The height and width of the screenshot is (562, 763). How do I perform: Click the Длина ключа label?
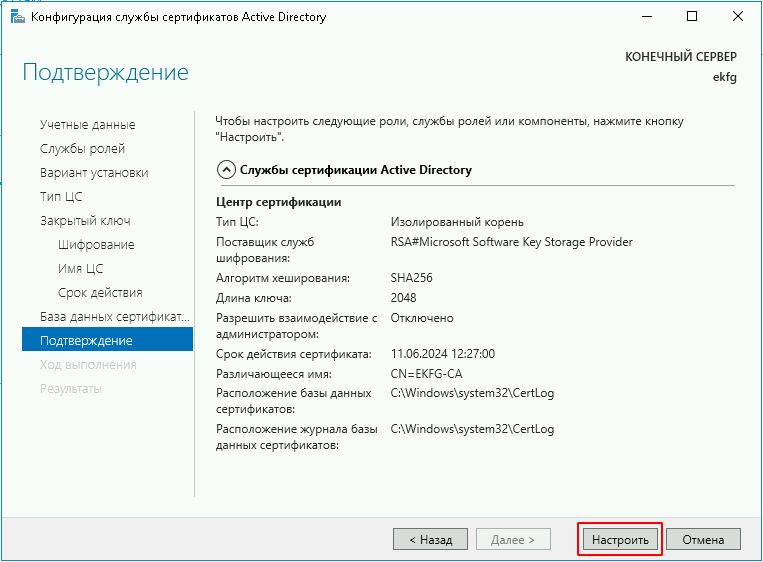tap(254, 298)
